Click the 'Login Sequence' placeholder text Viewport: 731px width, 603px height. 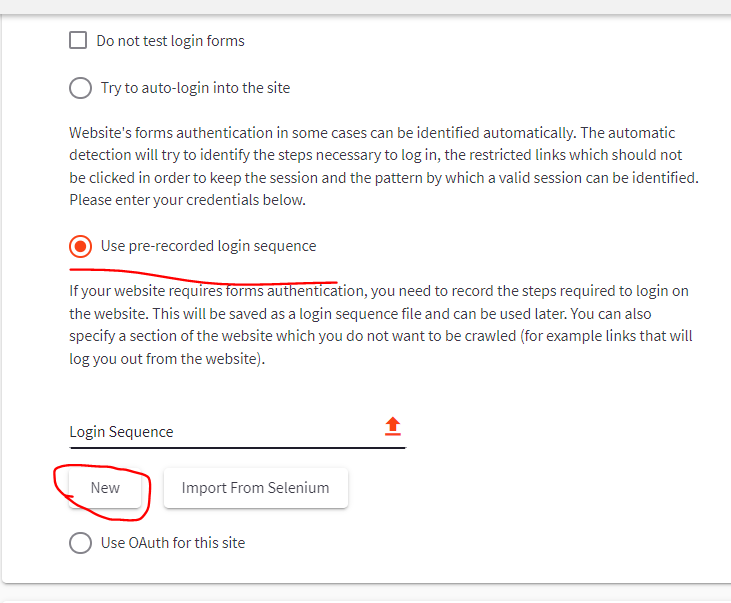(121, 432)
